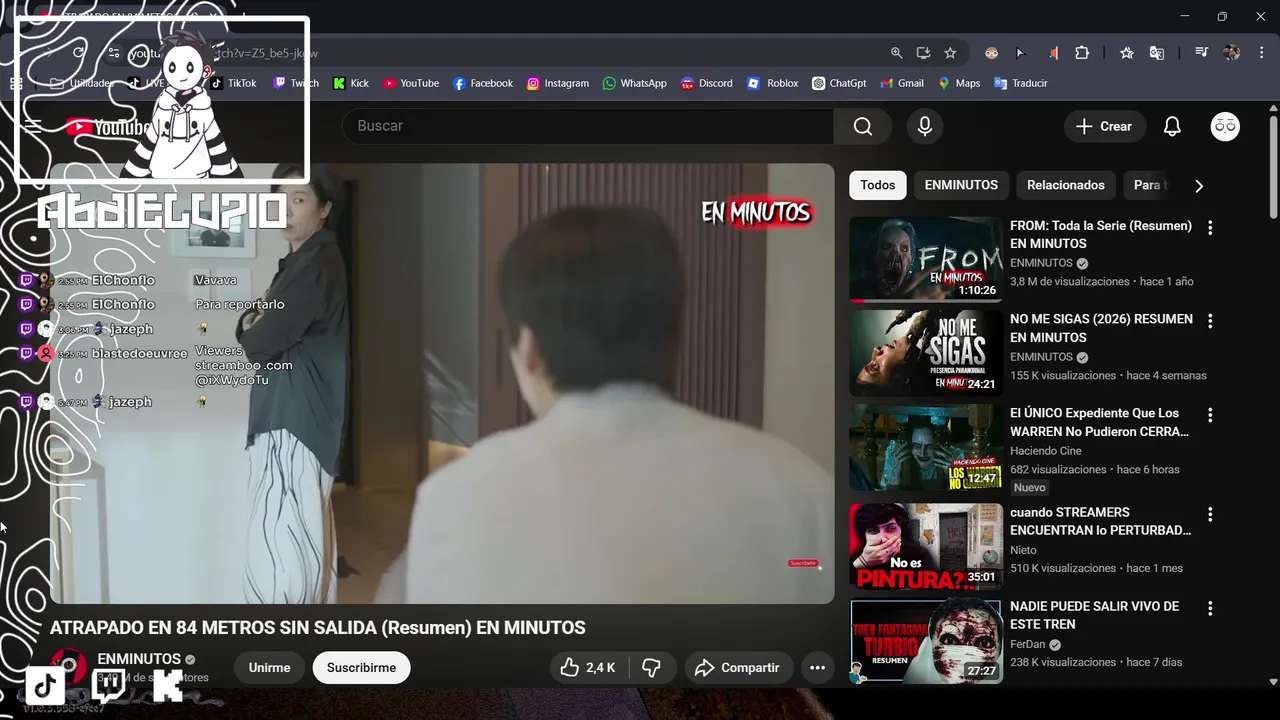Click the title cuando STREAMERS ENCUENTRAN lo PERTURBAD...
This screenshot has height=720, width=1280.
[1100, 521]
